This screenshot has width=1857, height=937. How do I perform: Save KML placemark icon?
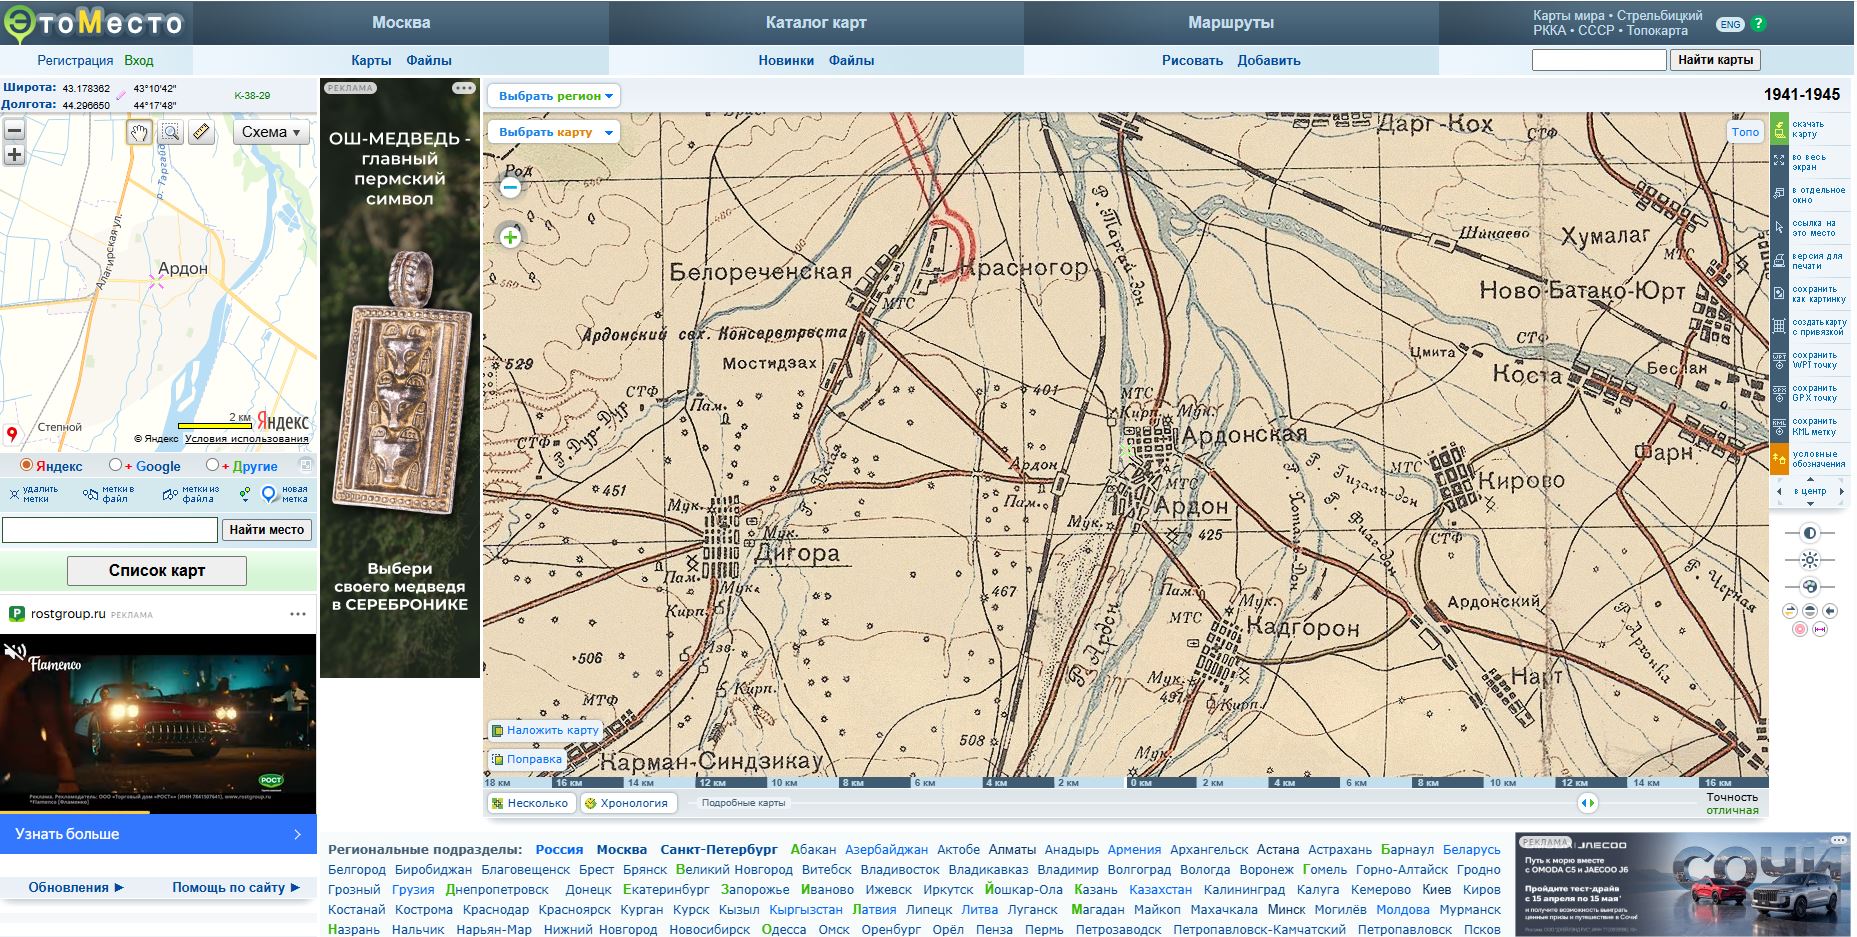1779,425
